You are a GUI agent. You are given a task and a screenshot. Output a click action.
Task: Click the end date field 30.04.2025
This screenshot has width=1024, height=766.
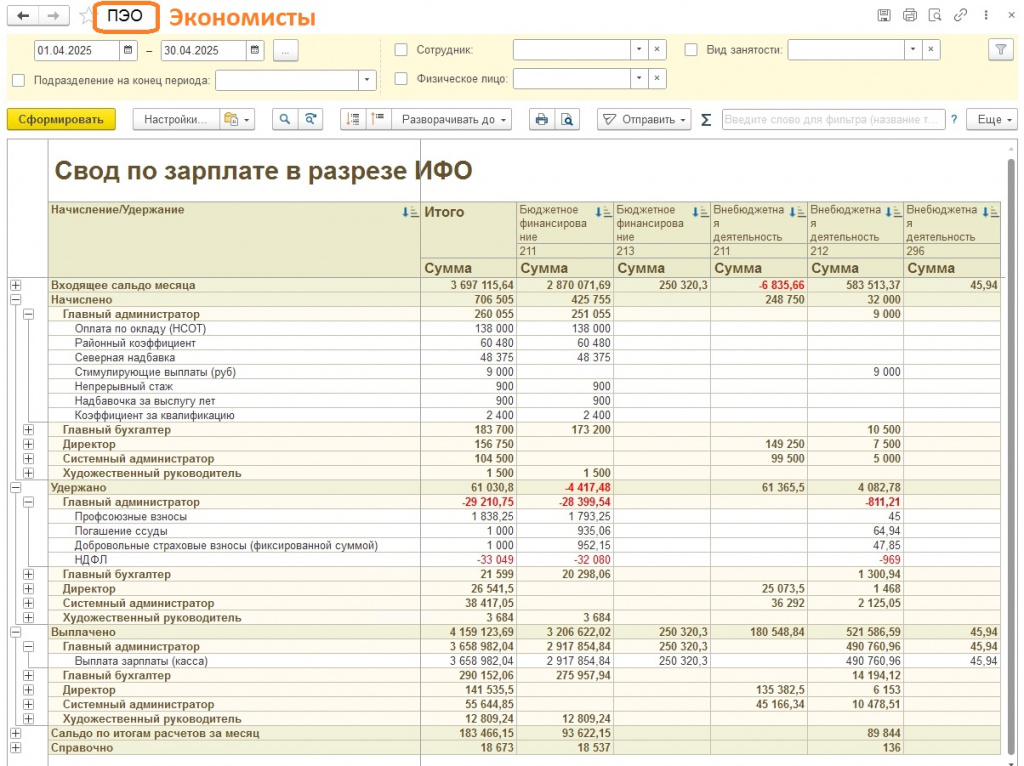203,50
